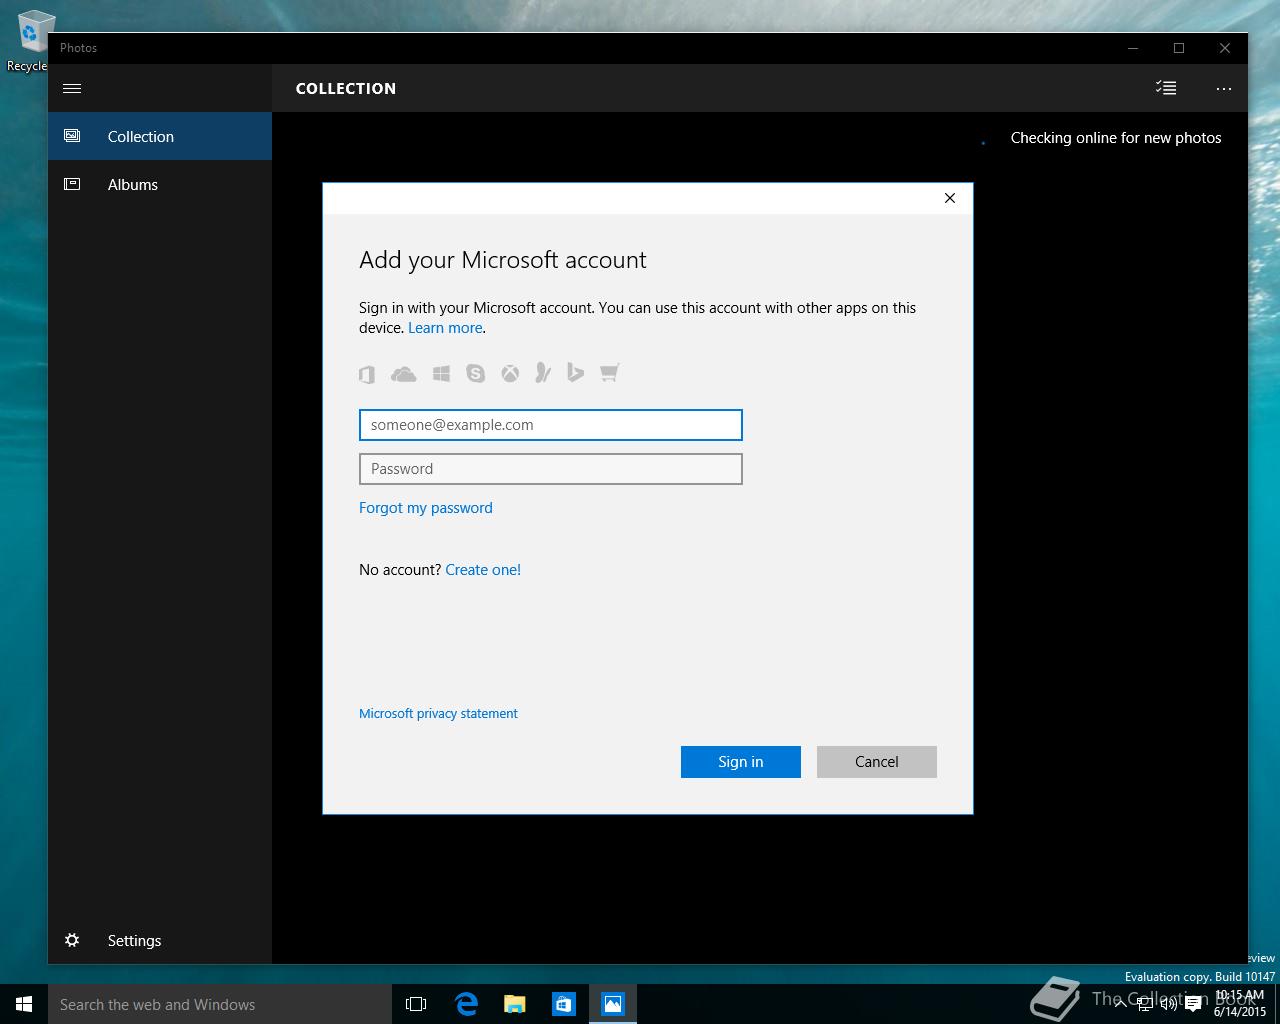
Task: Click the select-mode checklist icon
Action: pos(1166,88)
